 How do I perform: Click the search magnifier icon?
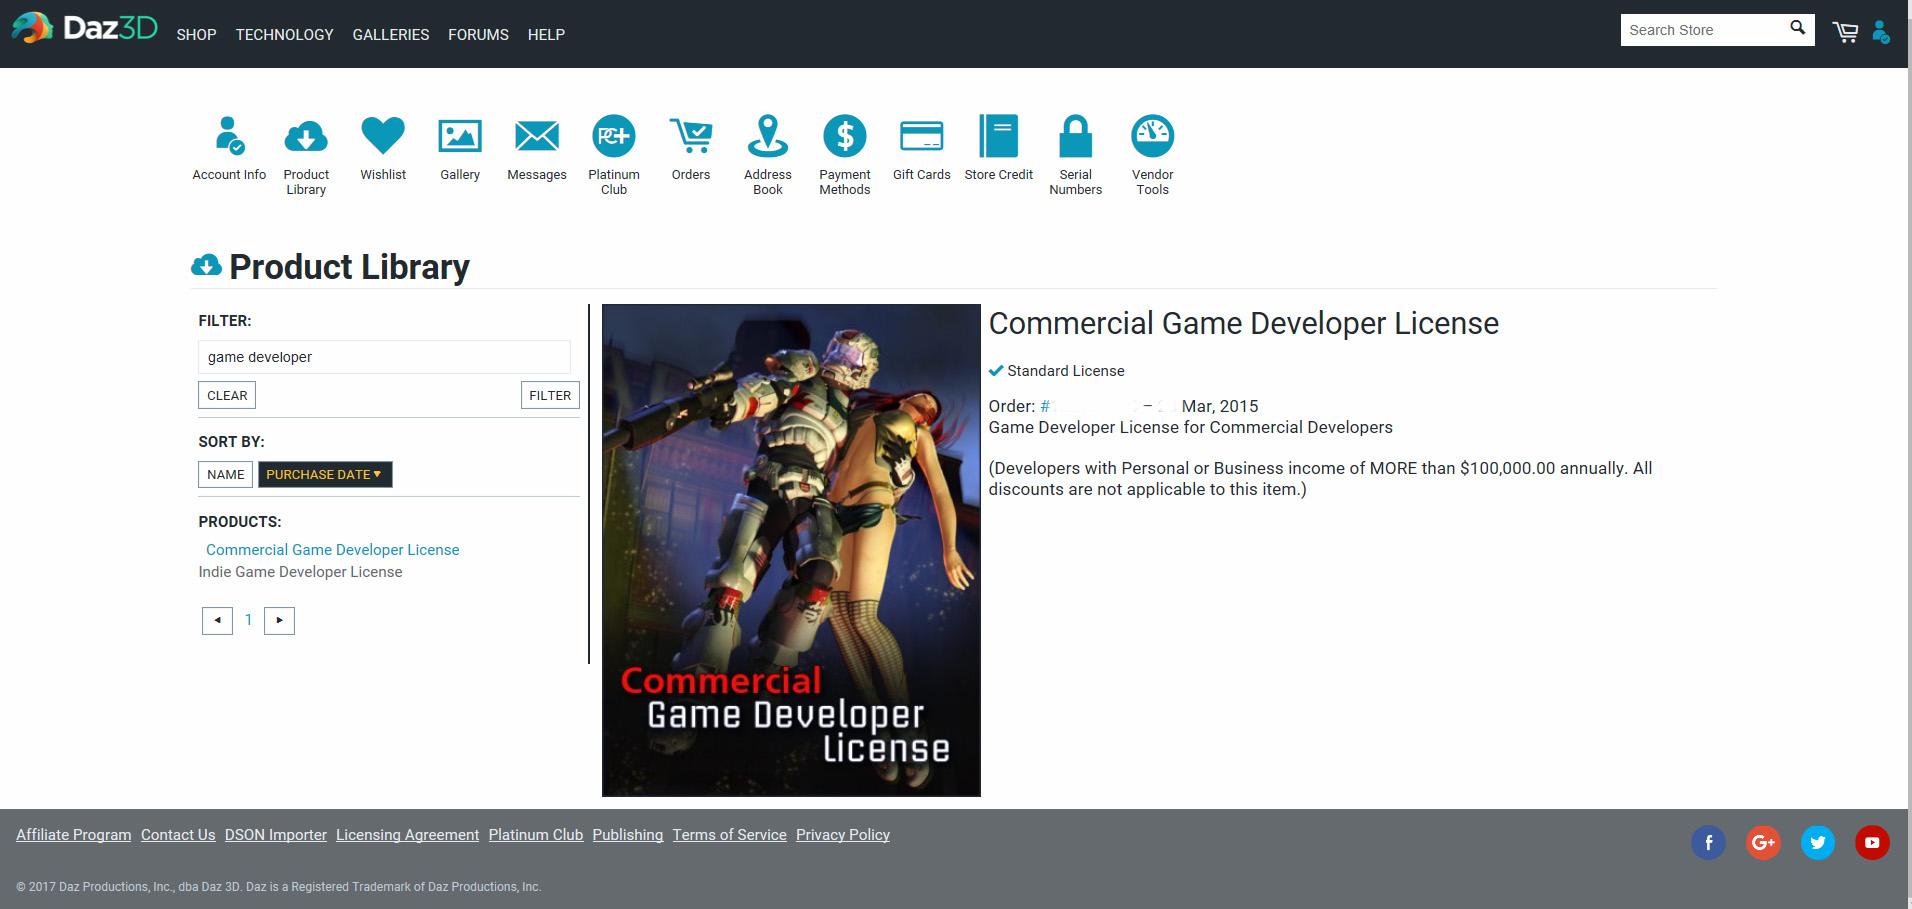tap(1797, 28)
